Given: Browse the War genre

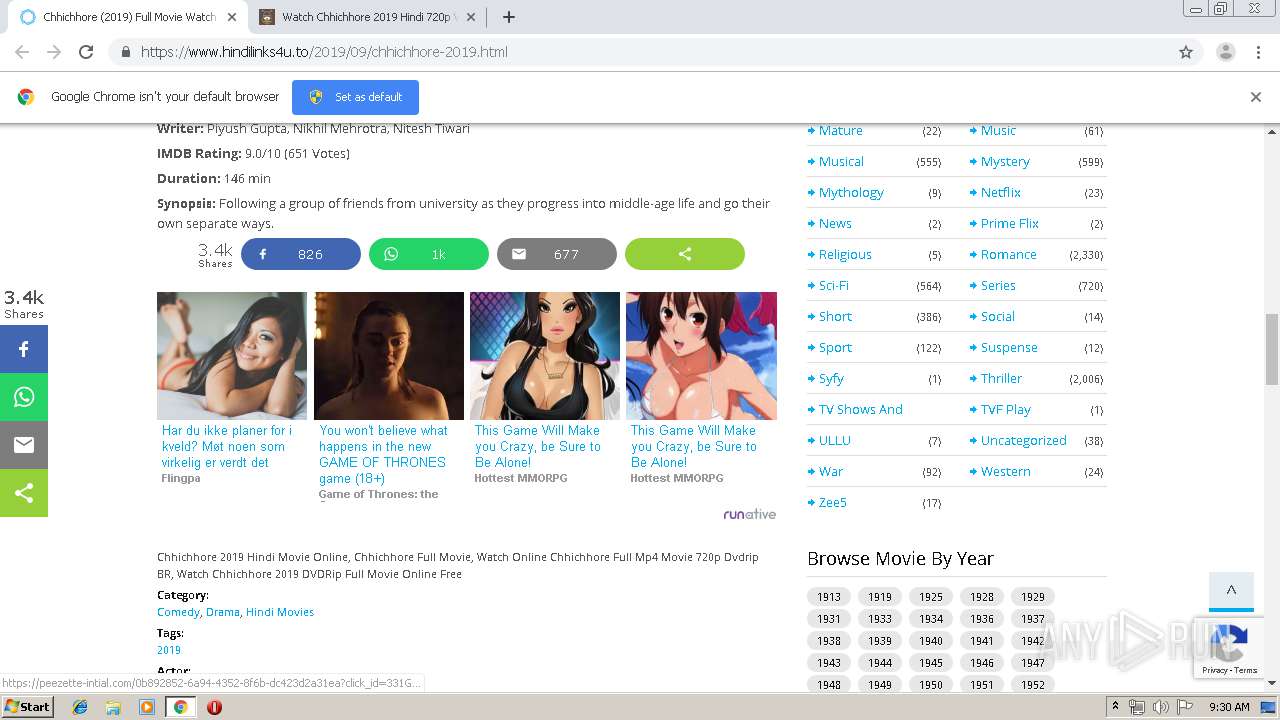Looking at the screenshot, I should click(831, 472).
